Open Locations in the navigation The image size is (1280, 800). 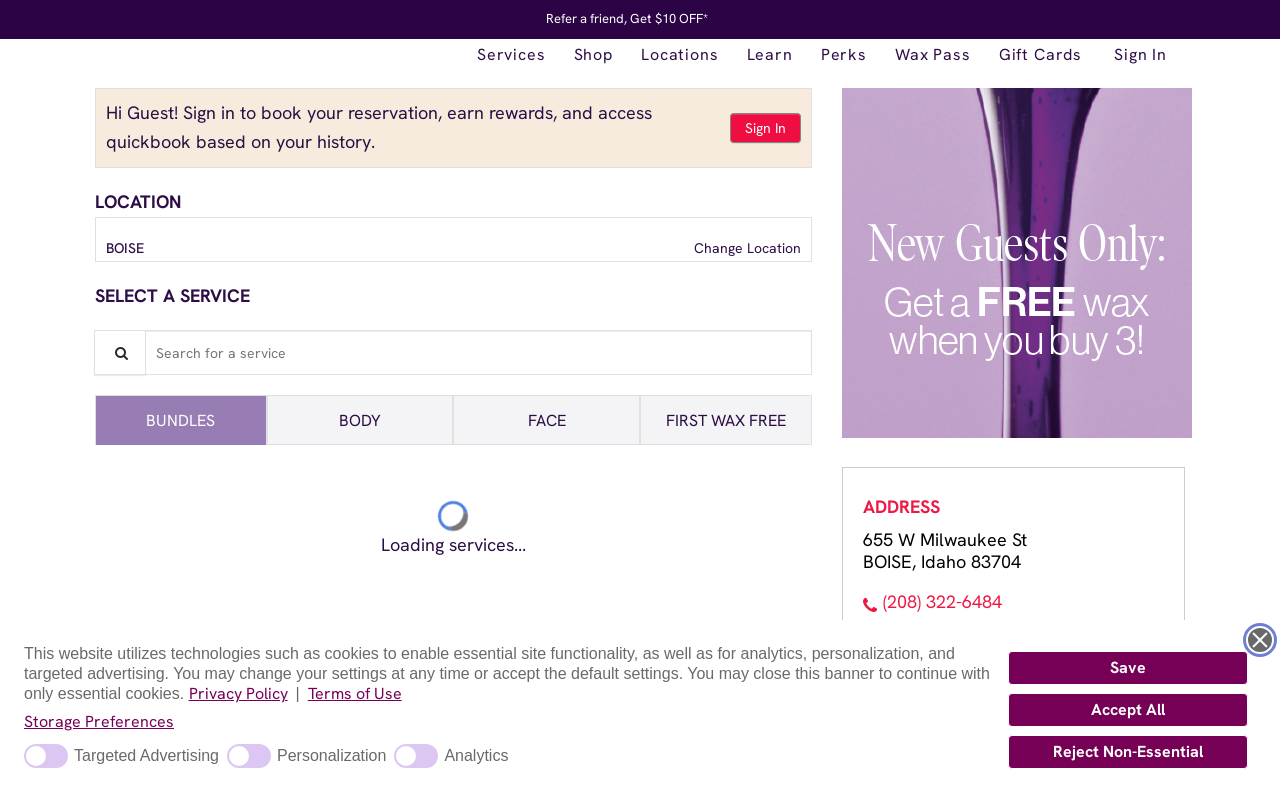680,55
